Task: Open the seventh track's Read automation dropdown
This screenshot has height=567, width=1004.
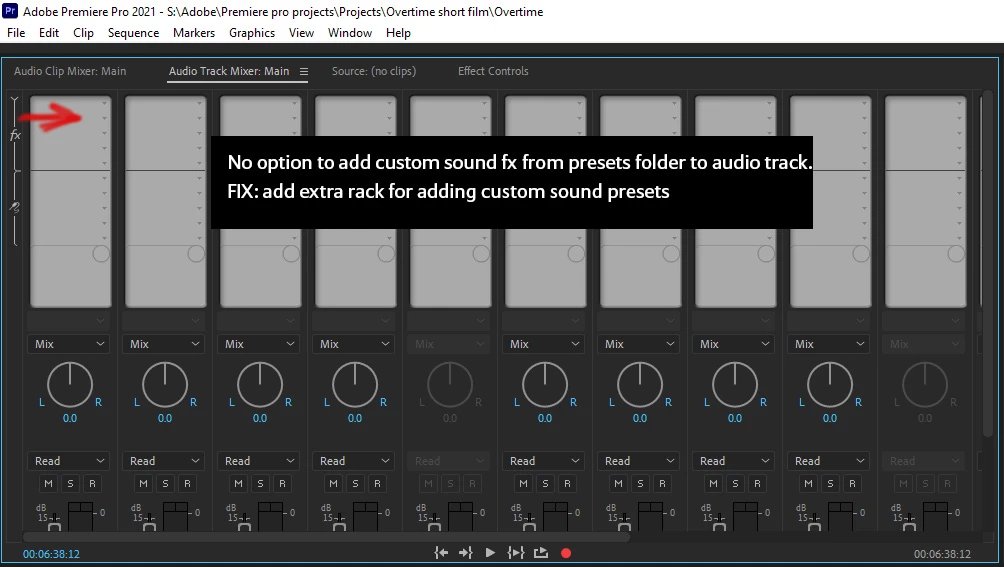Action: 638,461
